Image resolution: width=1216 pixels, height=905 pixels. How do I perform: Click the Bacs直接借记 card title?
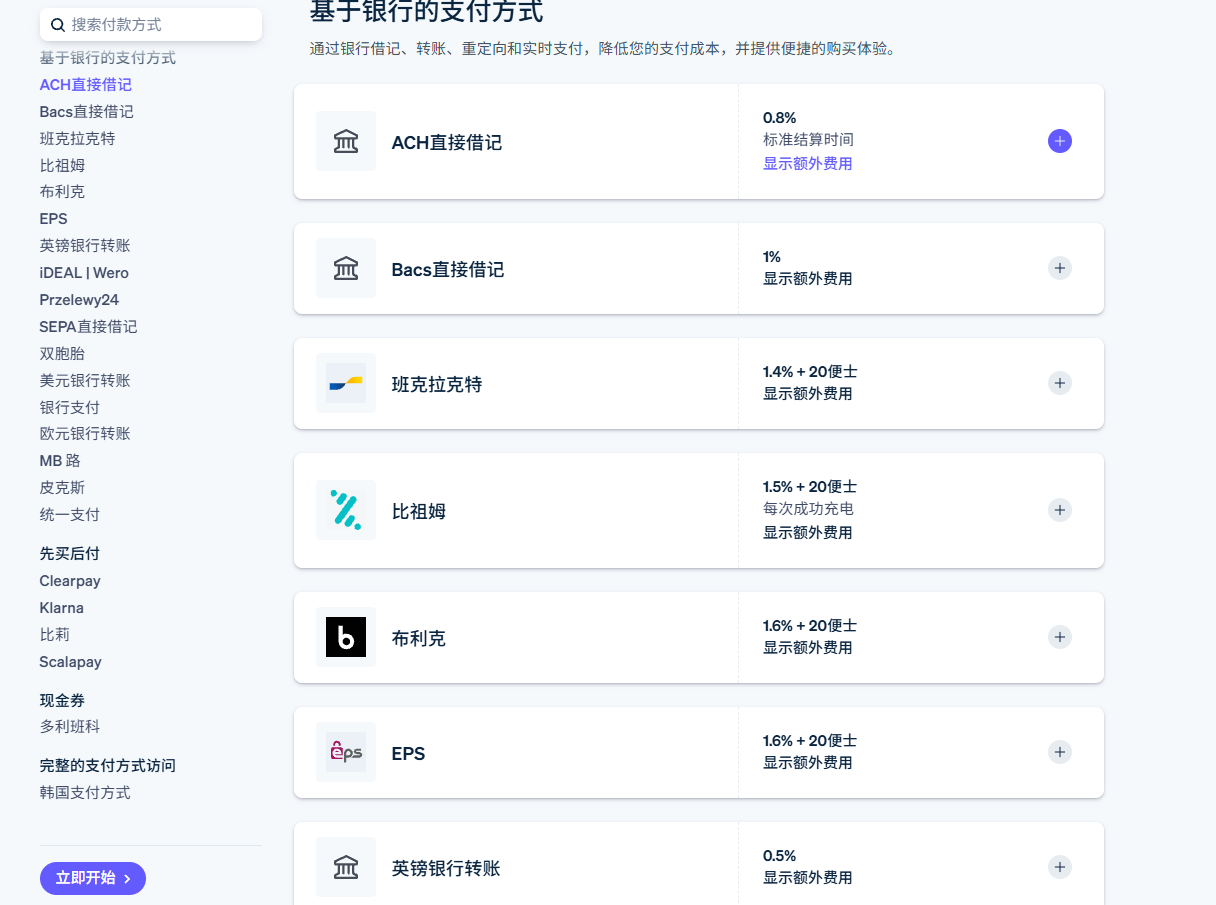click(x=448, y=270)
